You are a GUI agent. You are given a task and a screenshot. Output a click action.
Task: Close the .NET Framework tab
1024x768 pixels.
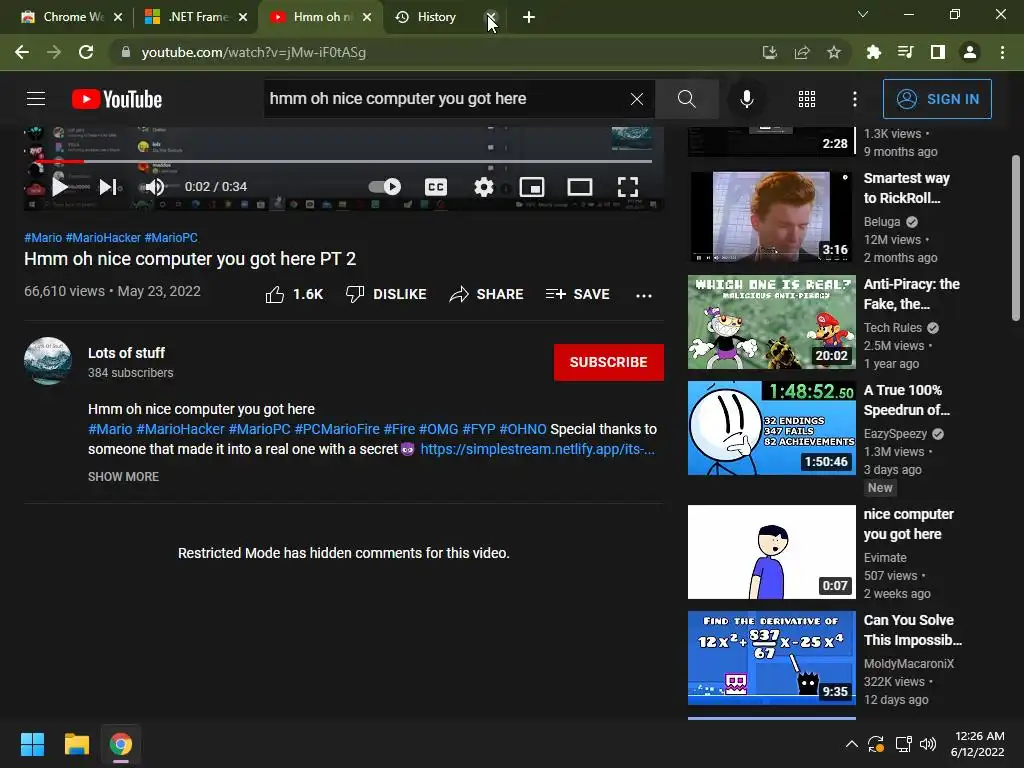pos(243,17)
